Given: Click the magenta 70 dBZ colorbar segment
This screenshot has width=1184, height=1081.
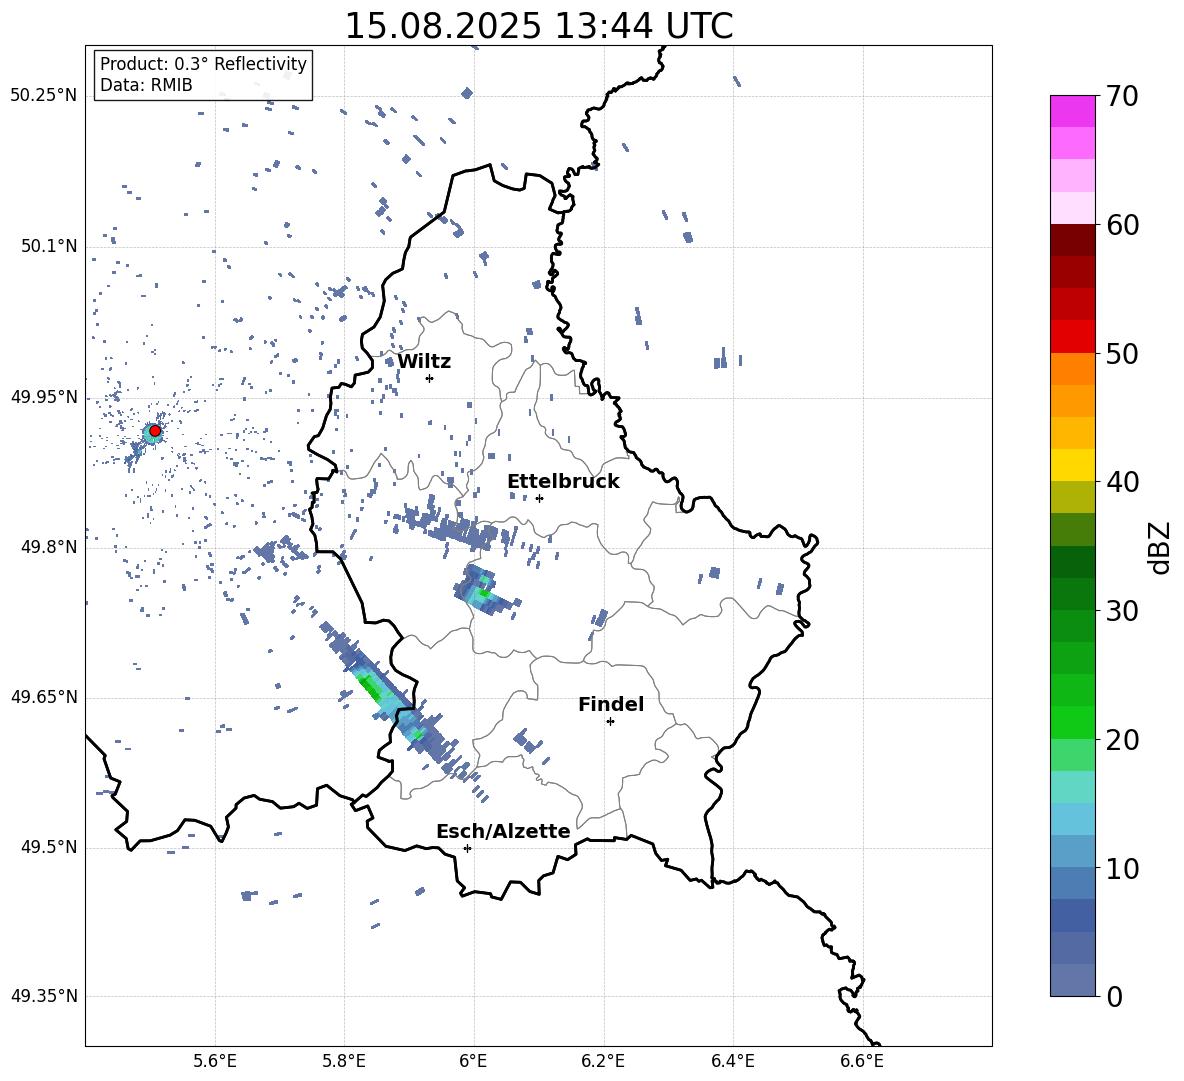Looking at the screenshot, I should point(1072,111).
